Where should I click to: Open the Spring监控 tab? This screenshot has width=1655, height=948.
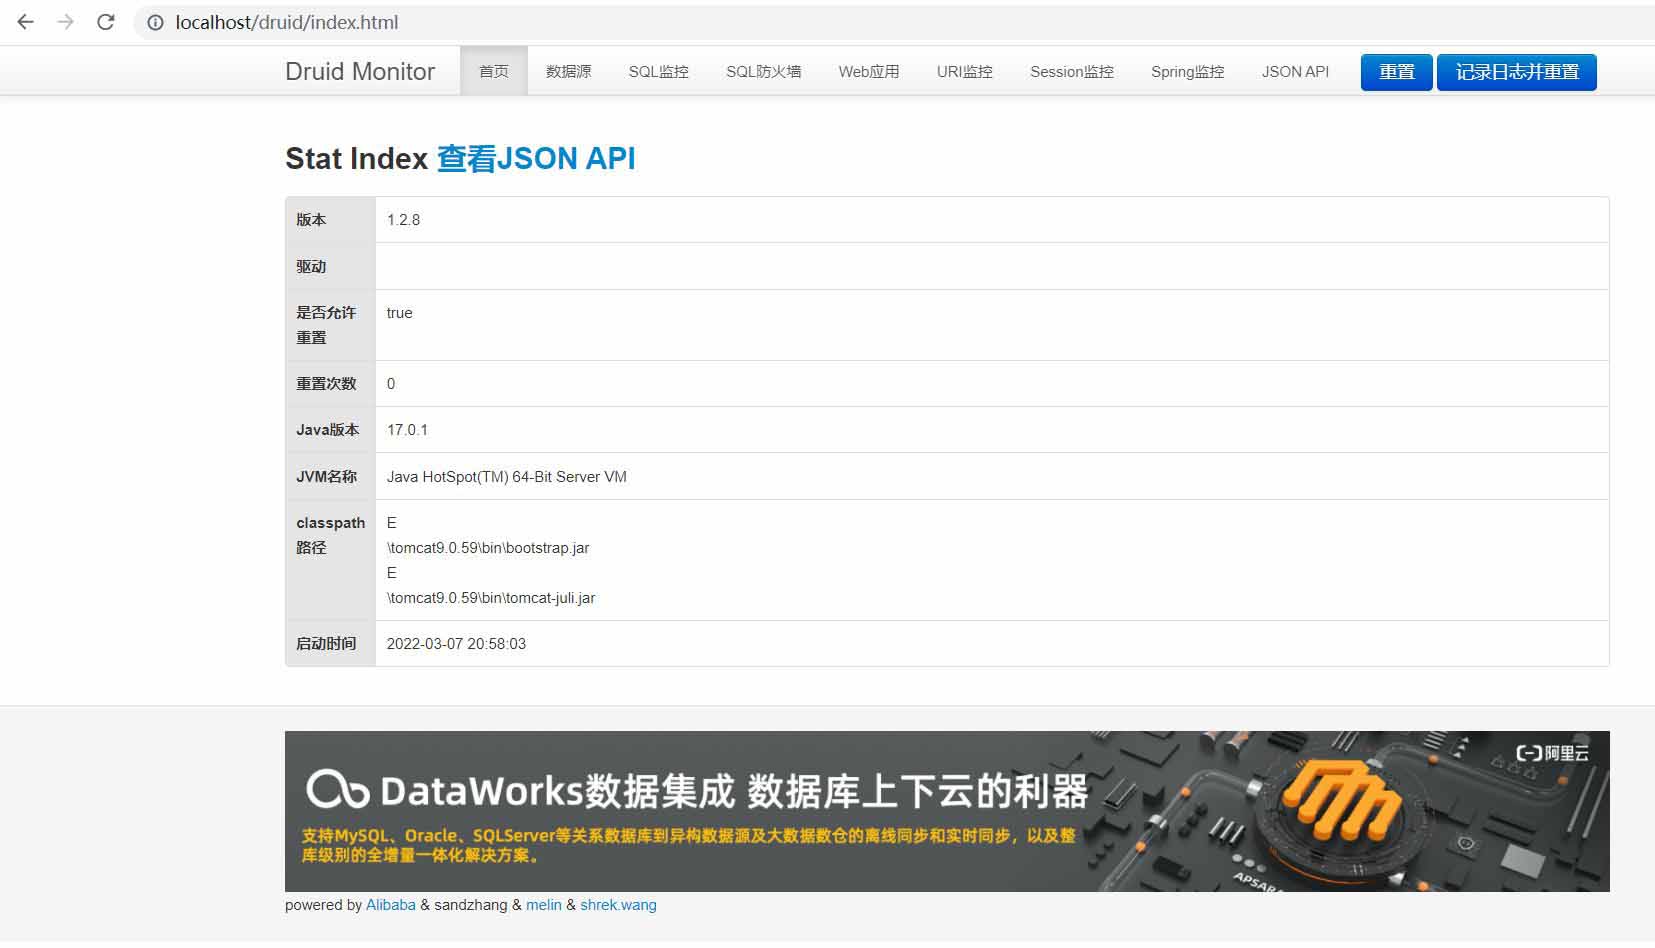[1188, 72]
